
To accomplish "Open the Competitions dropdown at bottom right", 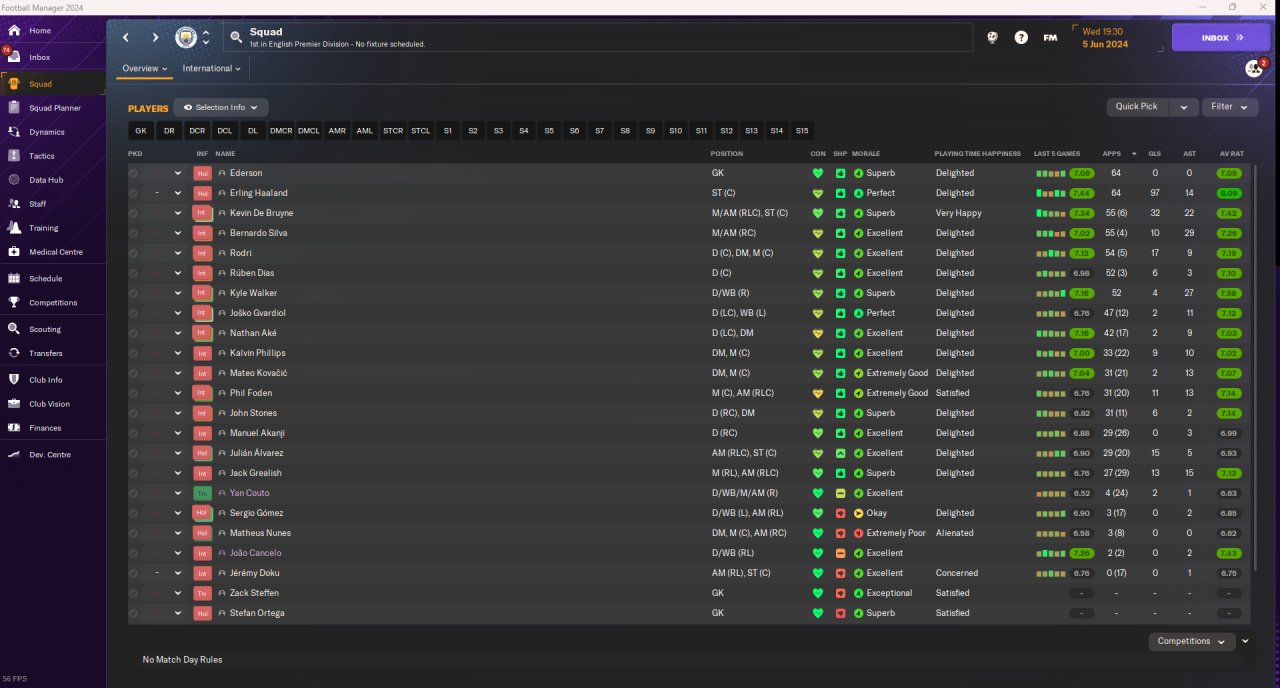I will 1192,641.
